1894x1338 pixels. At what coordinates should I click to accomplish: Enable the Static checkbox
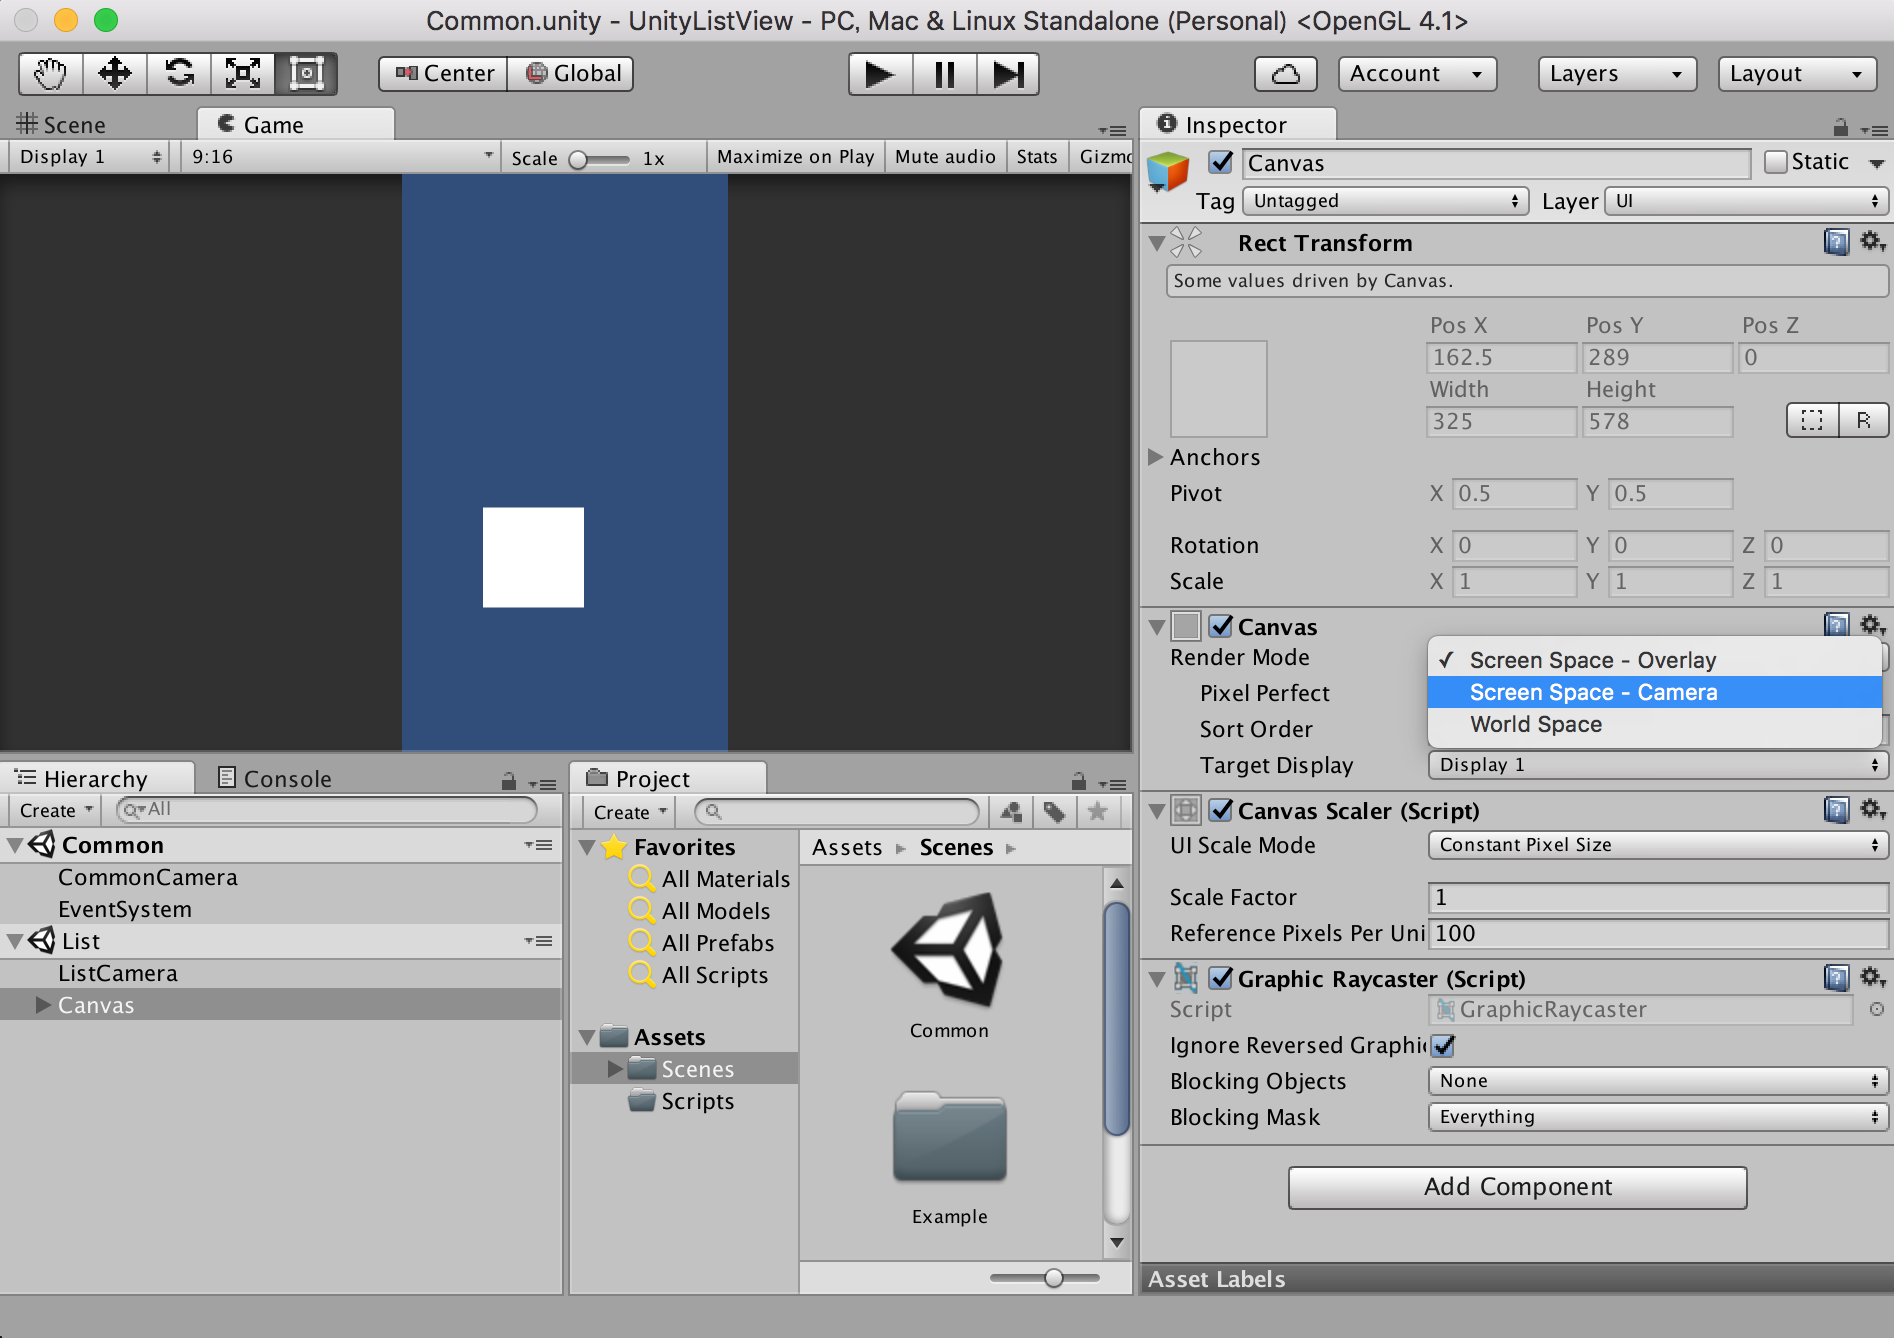[1775, 161]
